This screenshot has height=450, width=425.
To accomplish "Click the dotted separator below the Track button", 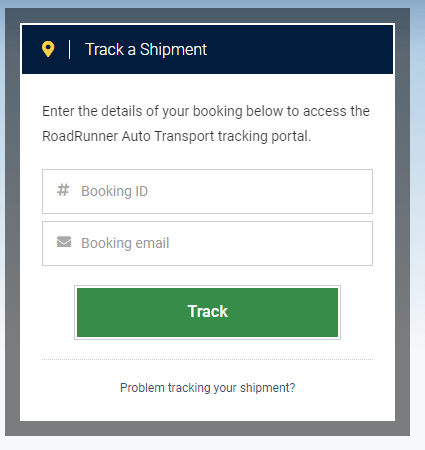I will (207, 360).
